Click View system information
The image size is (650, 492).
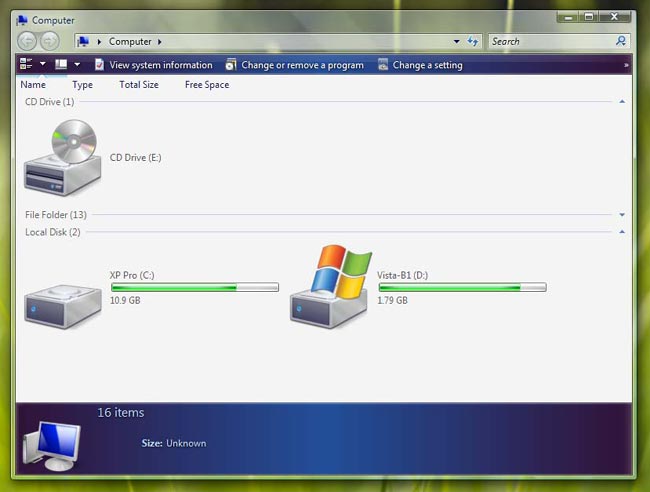(x=153, y=65)
